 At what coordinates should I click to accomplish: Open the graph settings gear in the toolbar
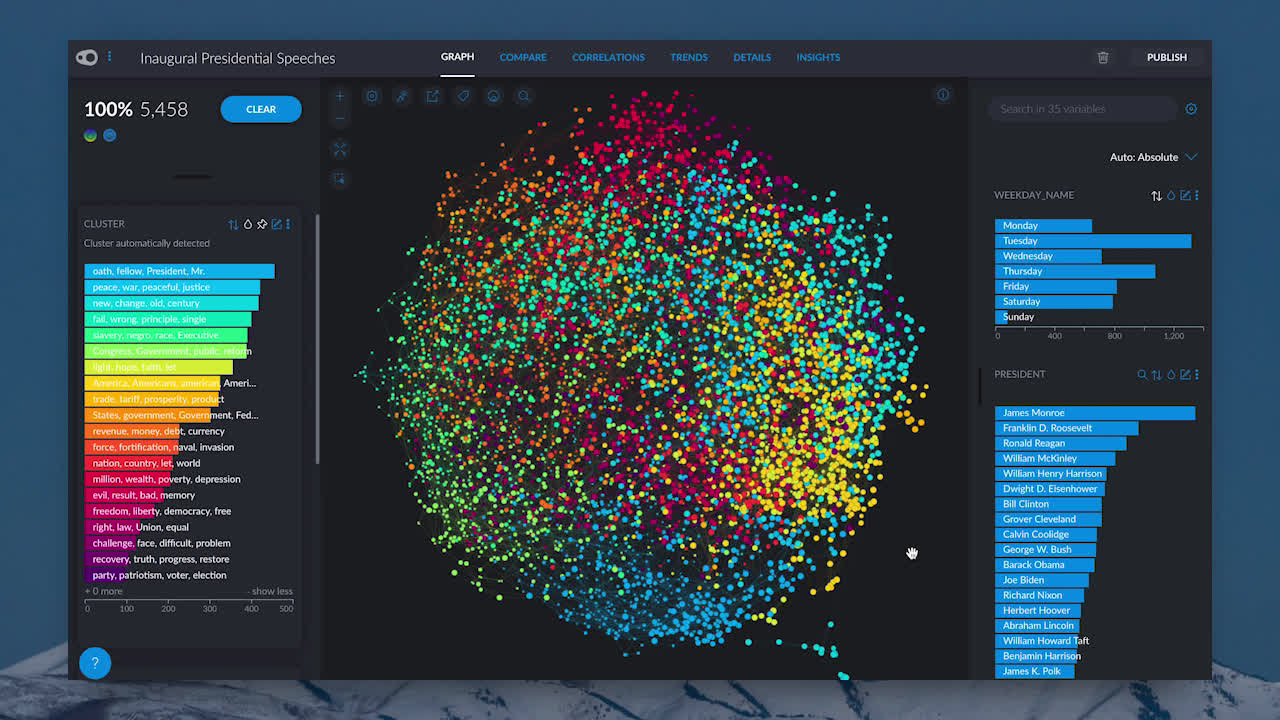click(372, 96)
